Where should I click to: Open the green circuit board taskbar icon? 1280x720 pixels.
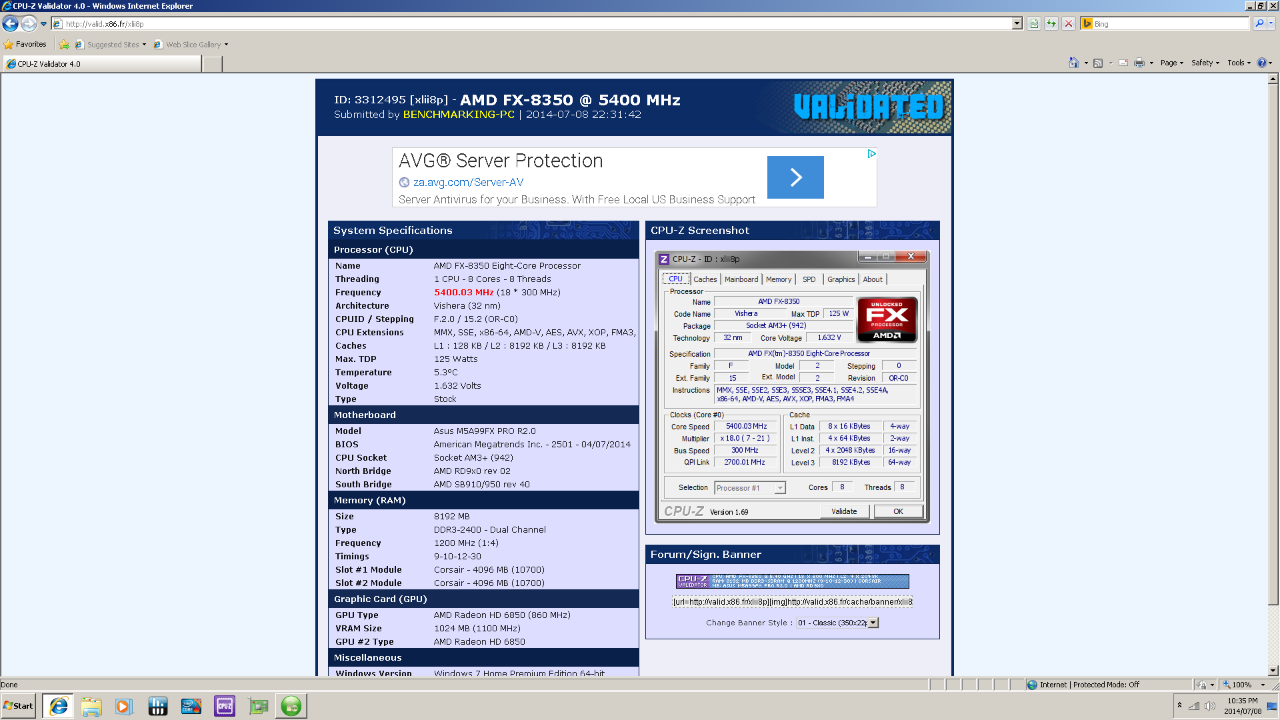coord(258,706)
